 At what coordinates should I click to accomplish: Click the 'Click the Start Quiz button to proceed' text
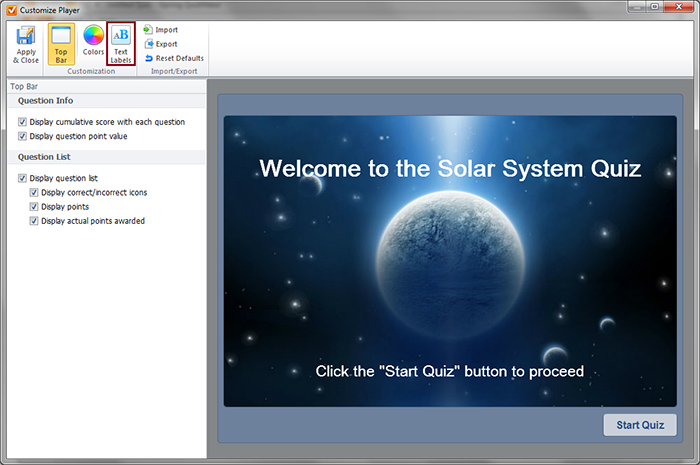pos(450,371)
